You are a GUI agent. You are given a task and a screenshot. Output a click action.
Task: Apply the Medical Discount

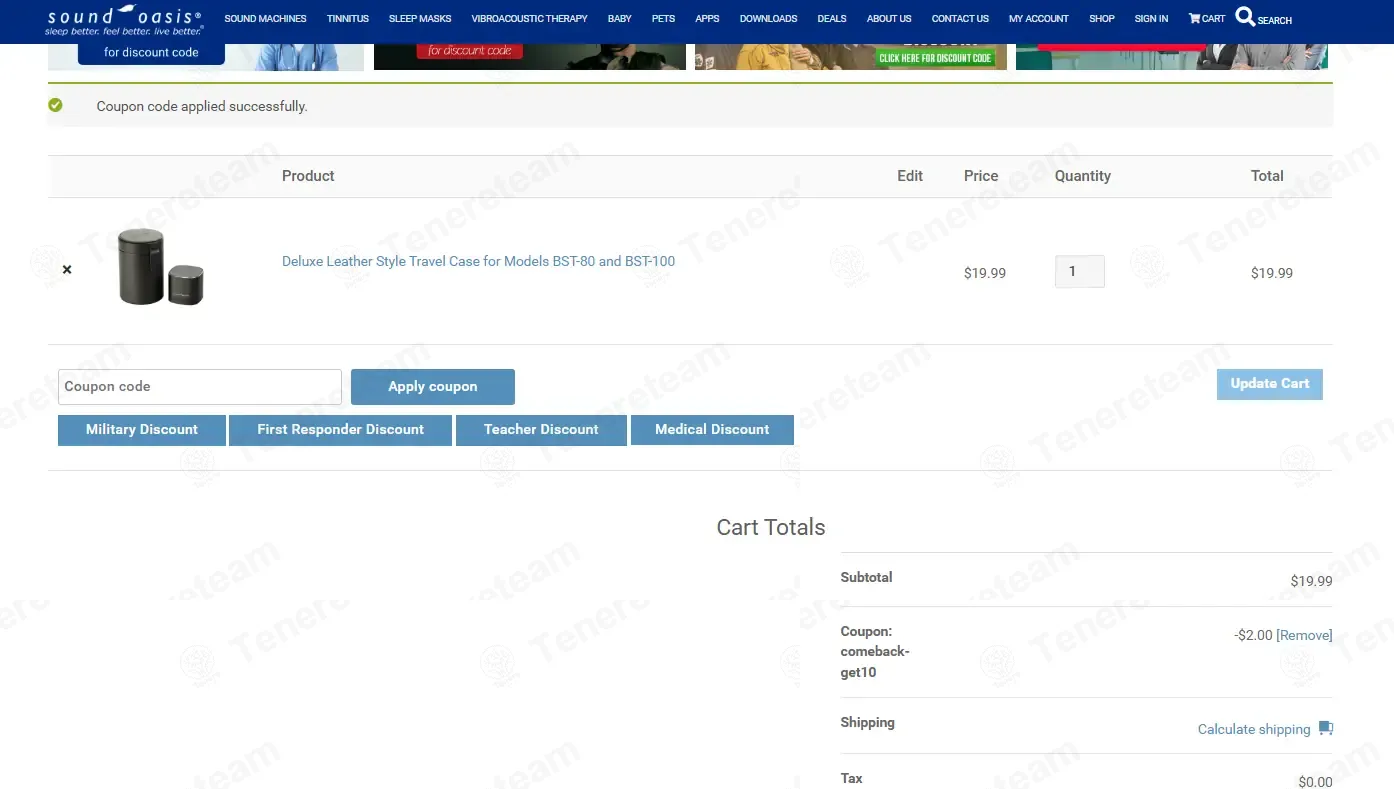(x=712, y=430)
